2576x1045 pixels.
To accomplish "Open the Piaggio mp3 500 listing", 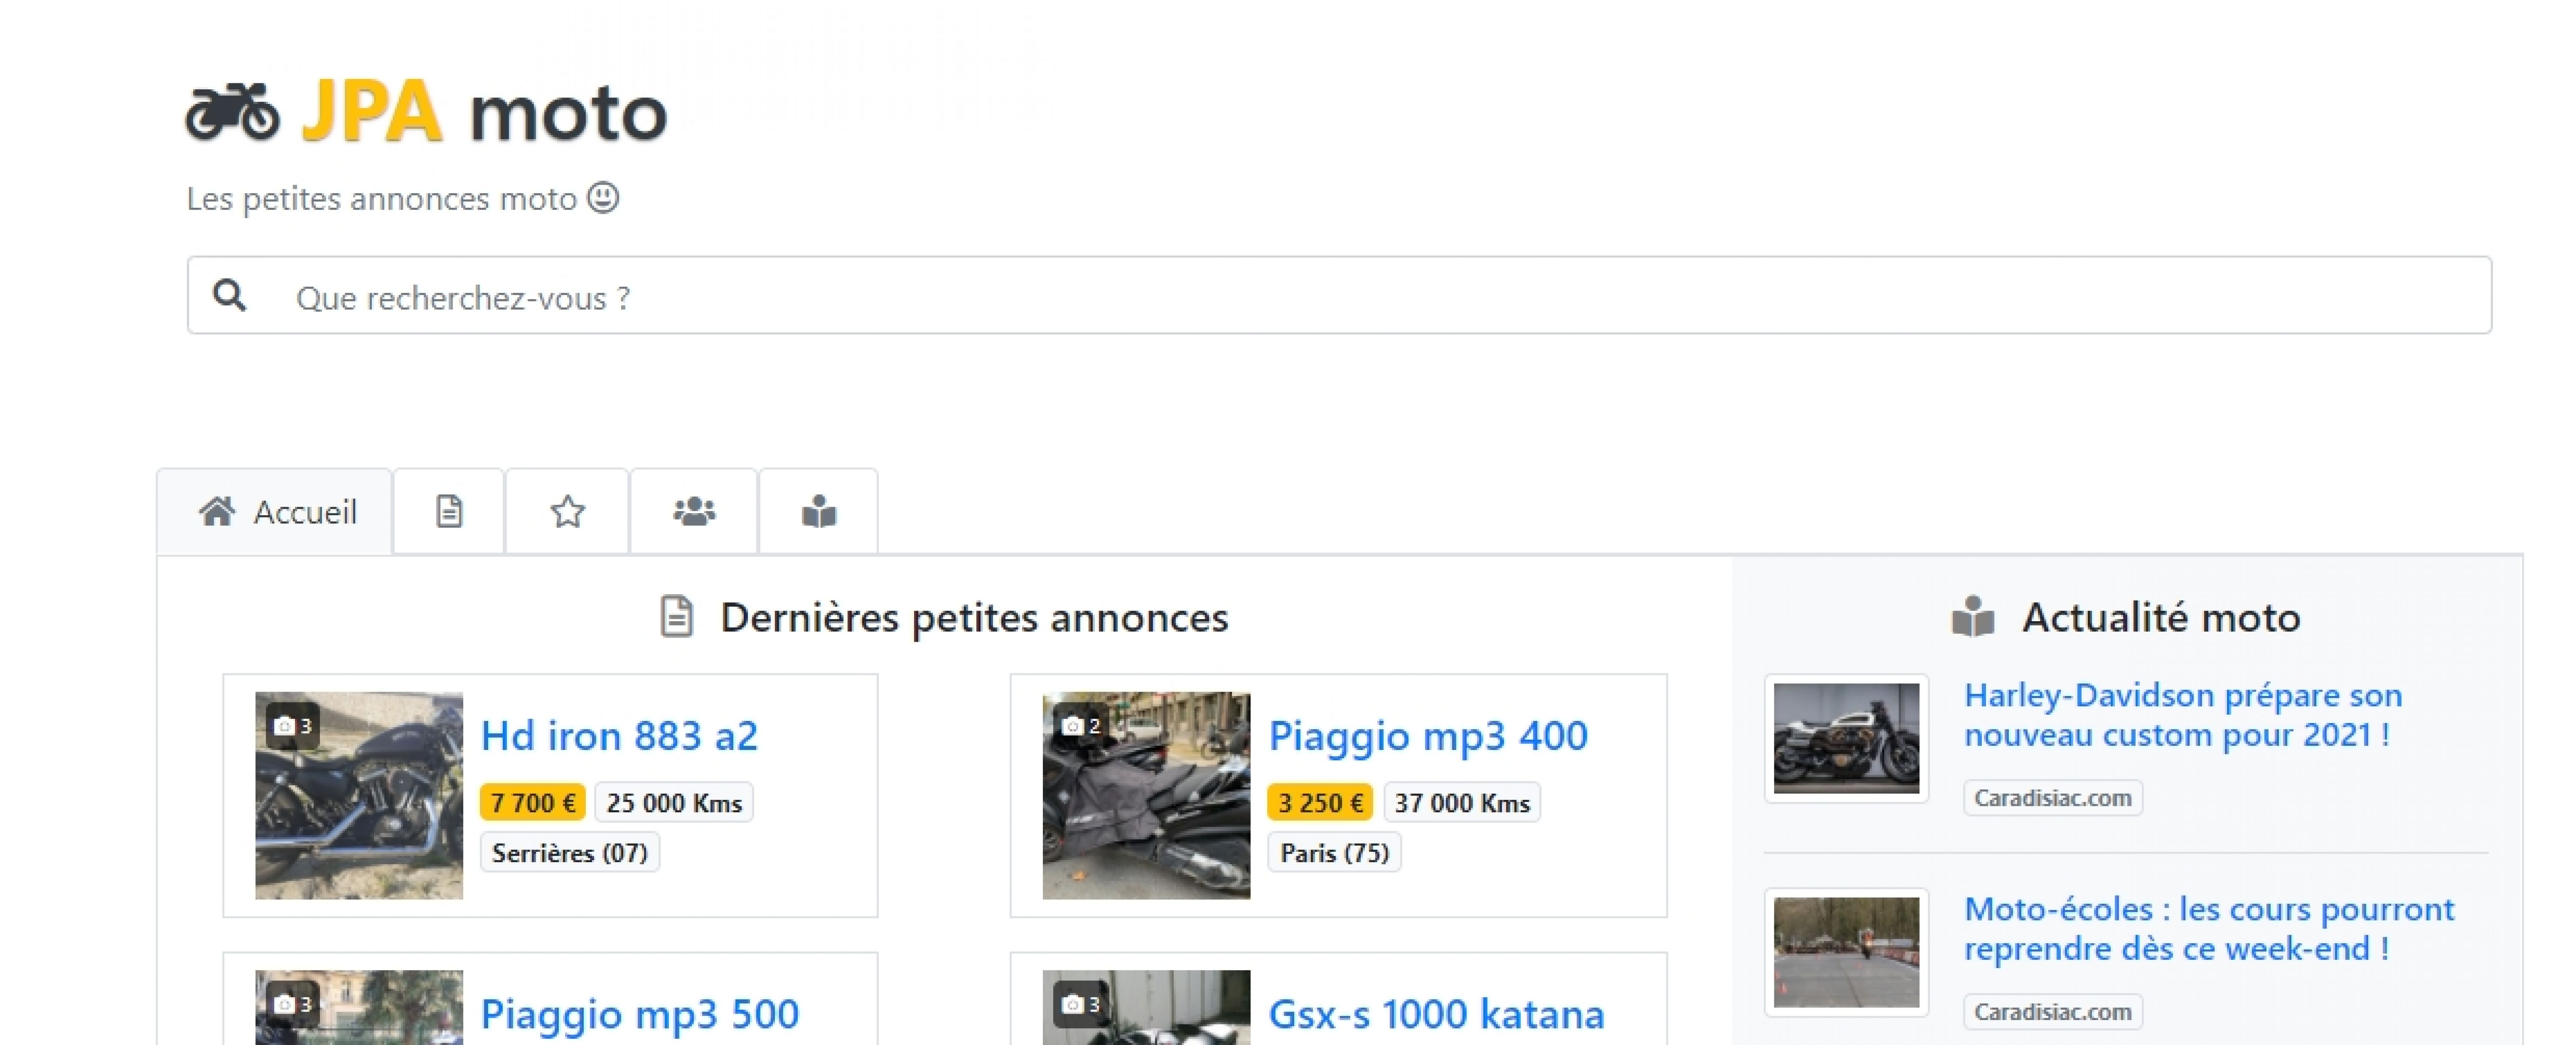I will point(640,1014).
